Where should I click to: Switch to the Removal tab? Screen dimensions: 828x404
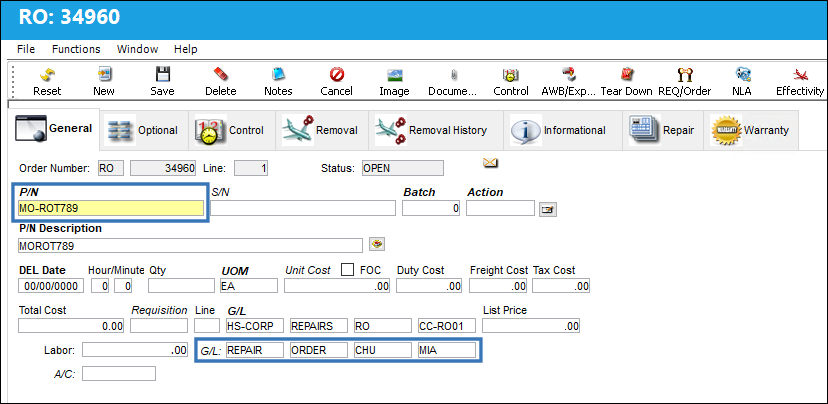pyautogui.click(x=322, y=130)
